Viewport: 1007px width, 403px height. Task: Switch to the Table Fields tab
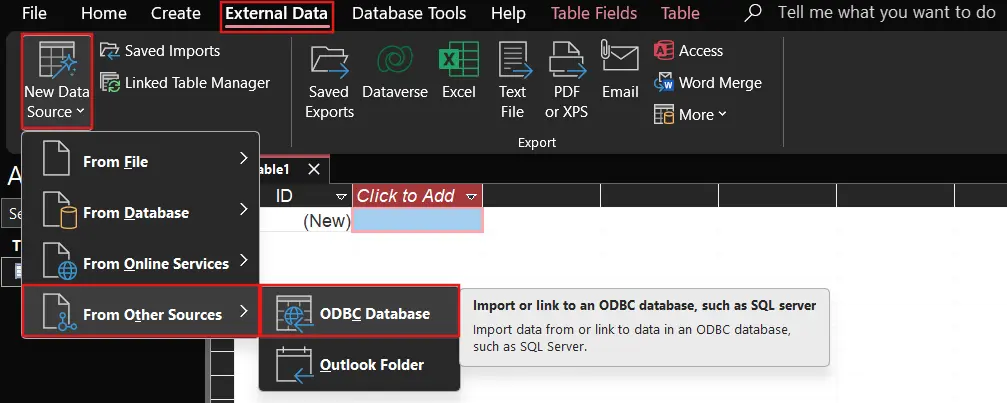[x=594, y=13]
